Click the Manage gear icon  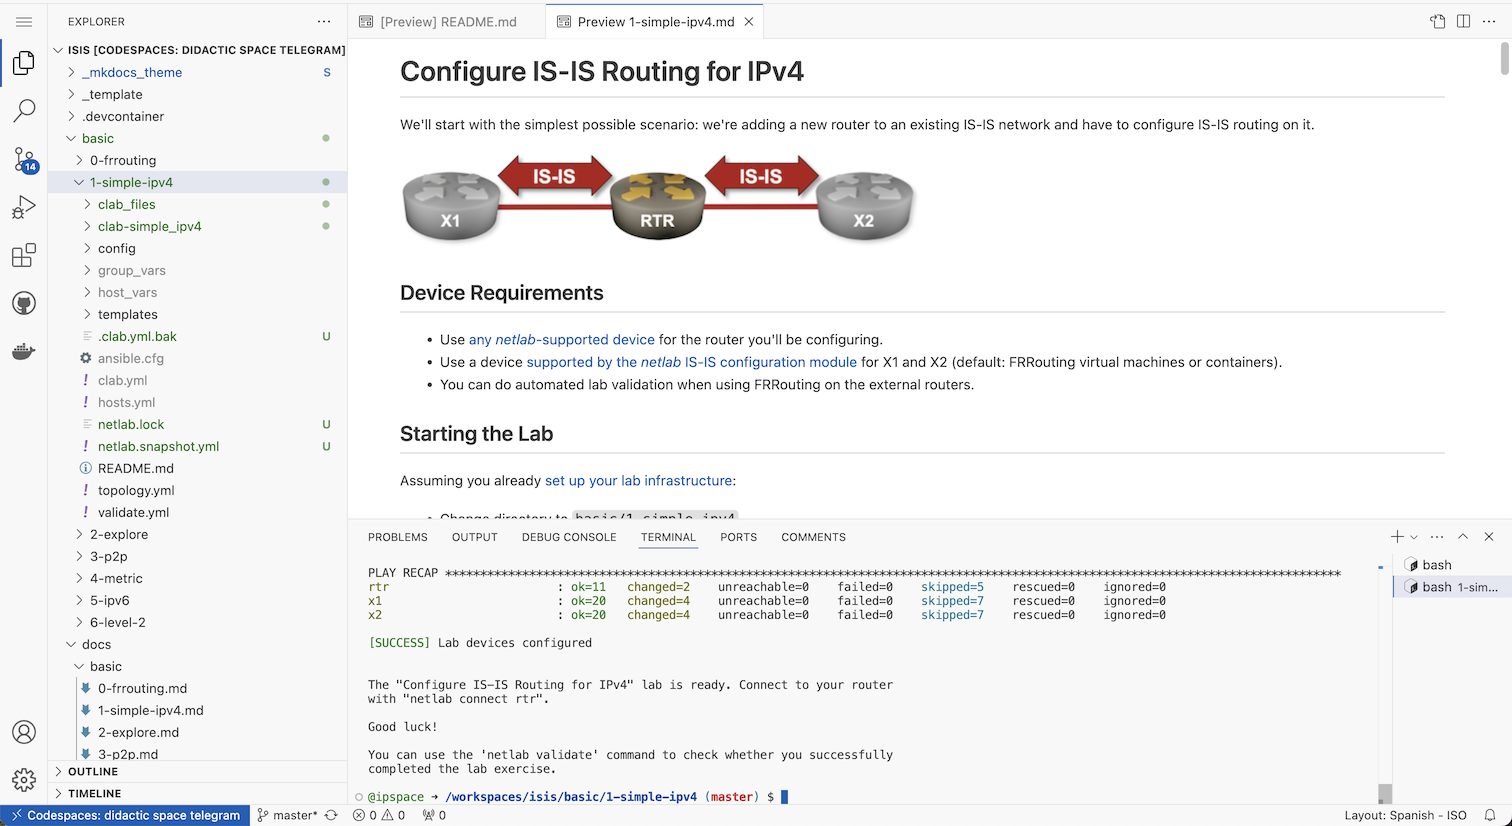24,780
